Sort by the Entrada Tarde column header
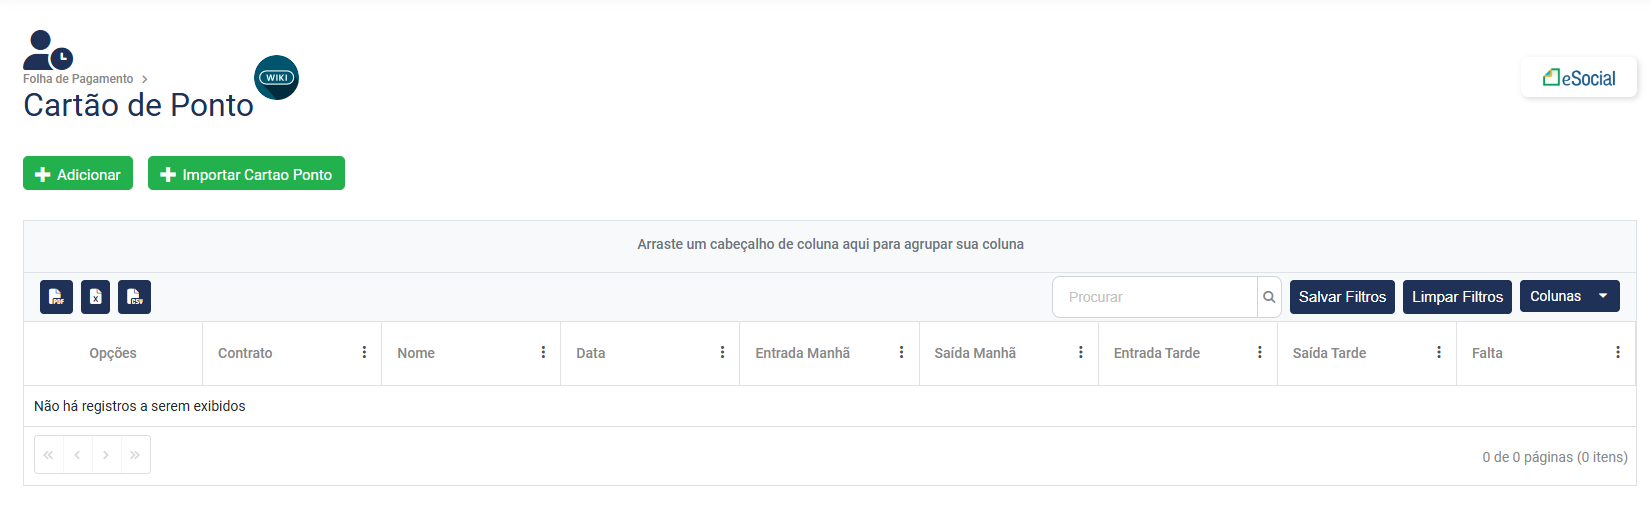 [1156, 353]
